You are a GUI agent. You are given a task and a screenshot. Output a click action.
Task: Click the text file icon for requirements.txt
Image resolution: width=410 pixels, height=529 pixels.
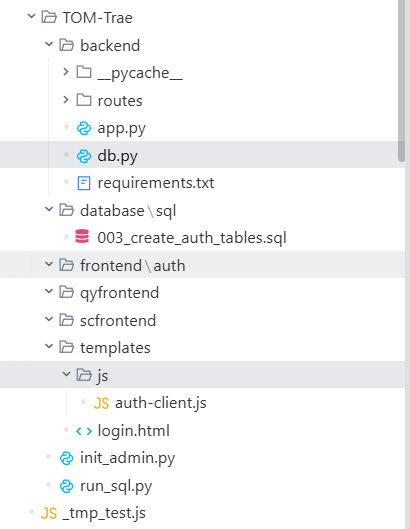pyautogui.click(x=84, y=184)
